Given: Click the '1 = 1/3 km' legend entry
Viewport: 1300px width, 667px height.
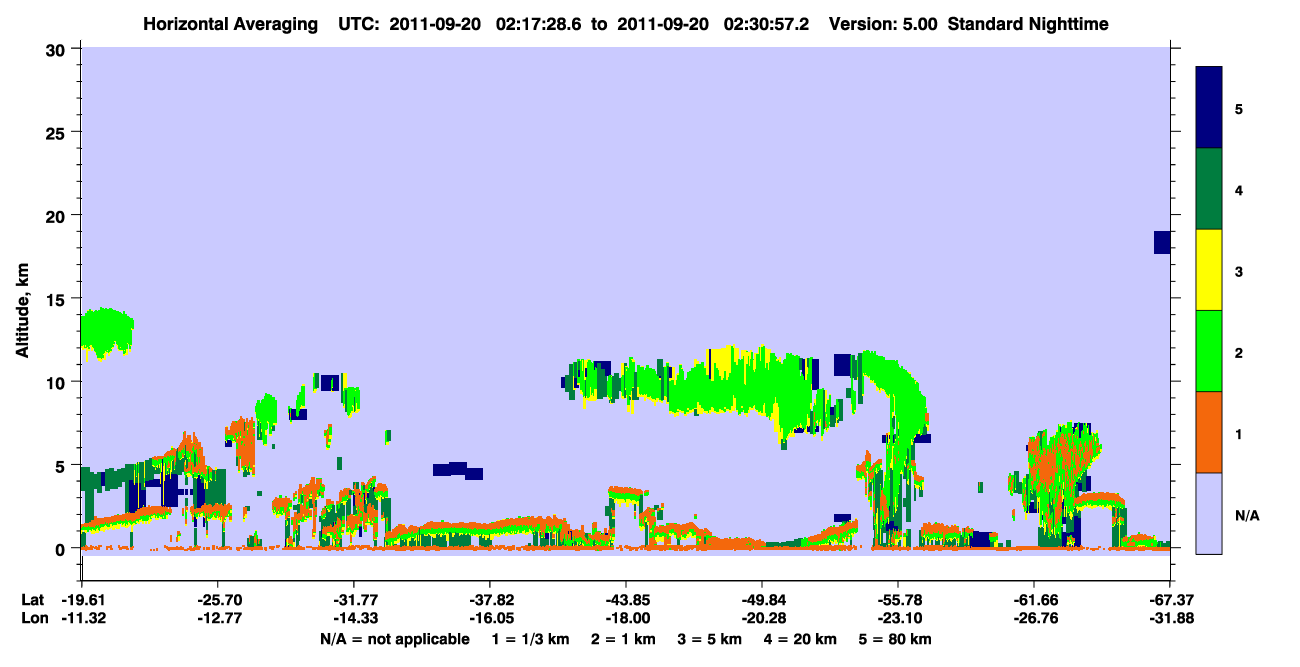Looking at the screenshot, I should pos(531,639).
